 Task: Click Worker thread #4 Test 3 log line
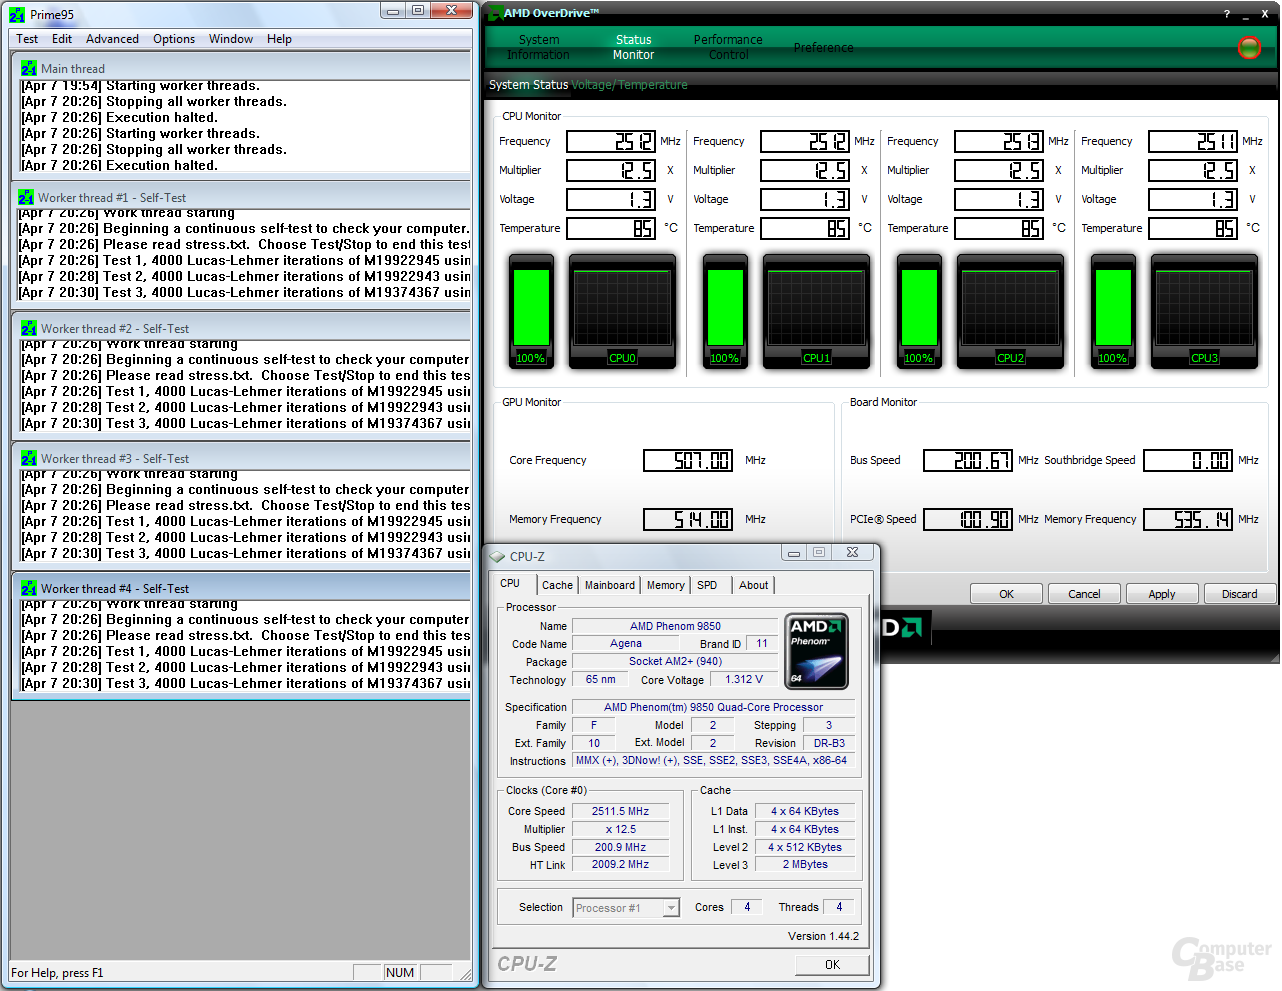pyautogui.click(x=246, y=684)
